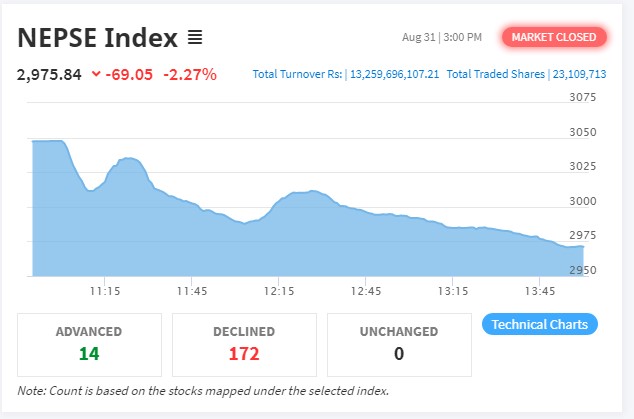Click the 3:00 PM time label
This screenshot has height=419, width=634.
(x=460, y=38)
